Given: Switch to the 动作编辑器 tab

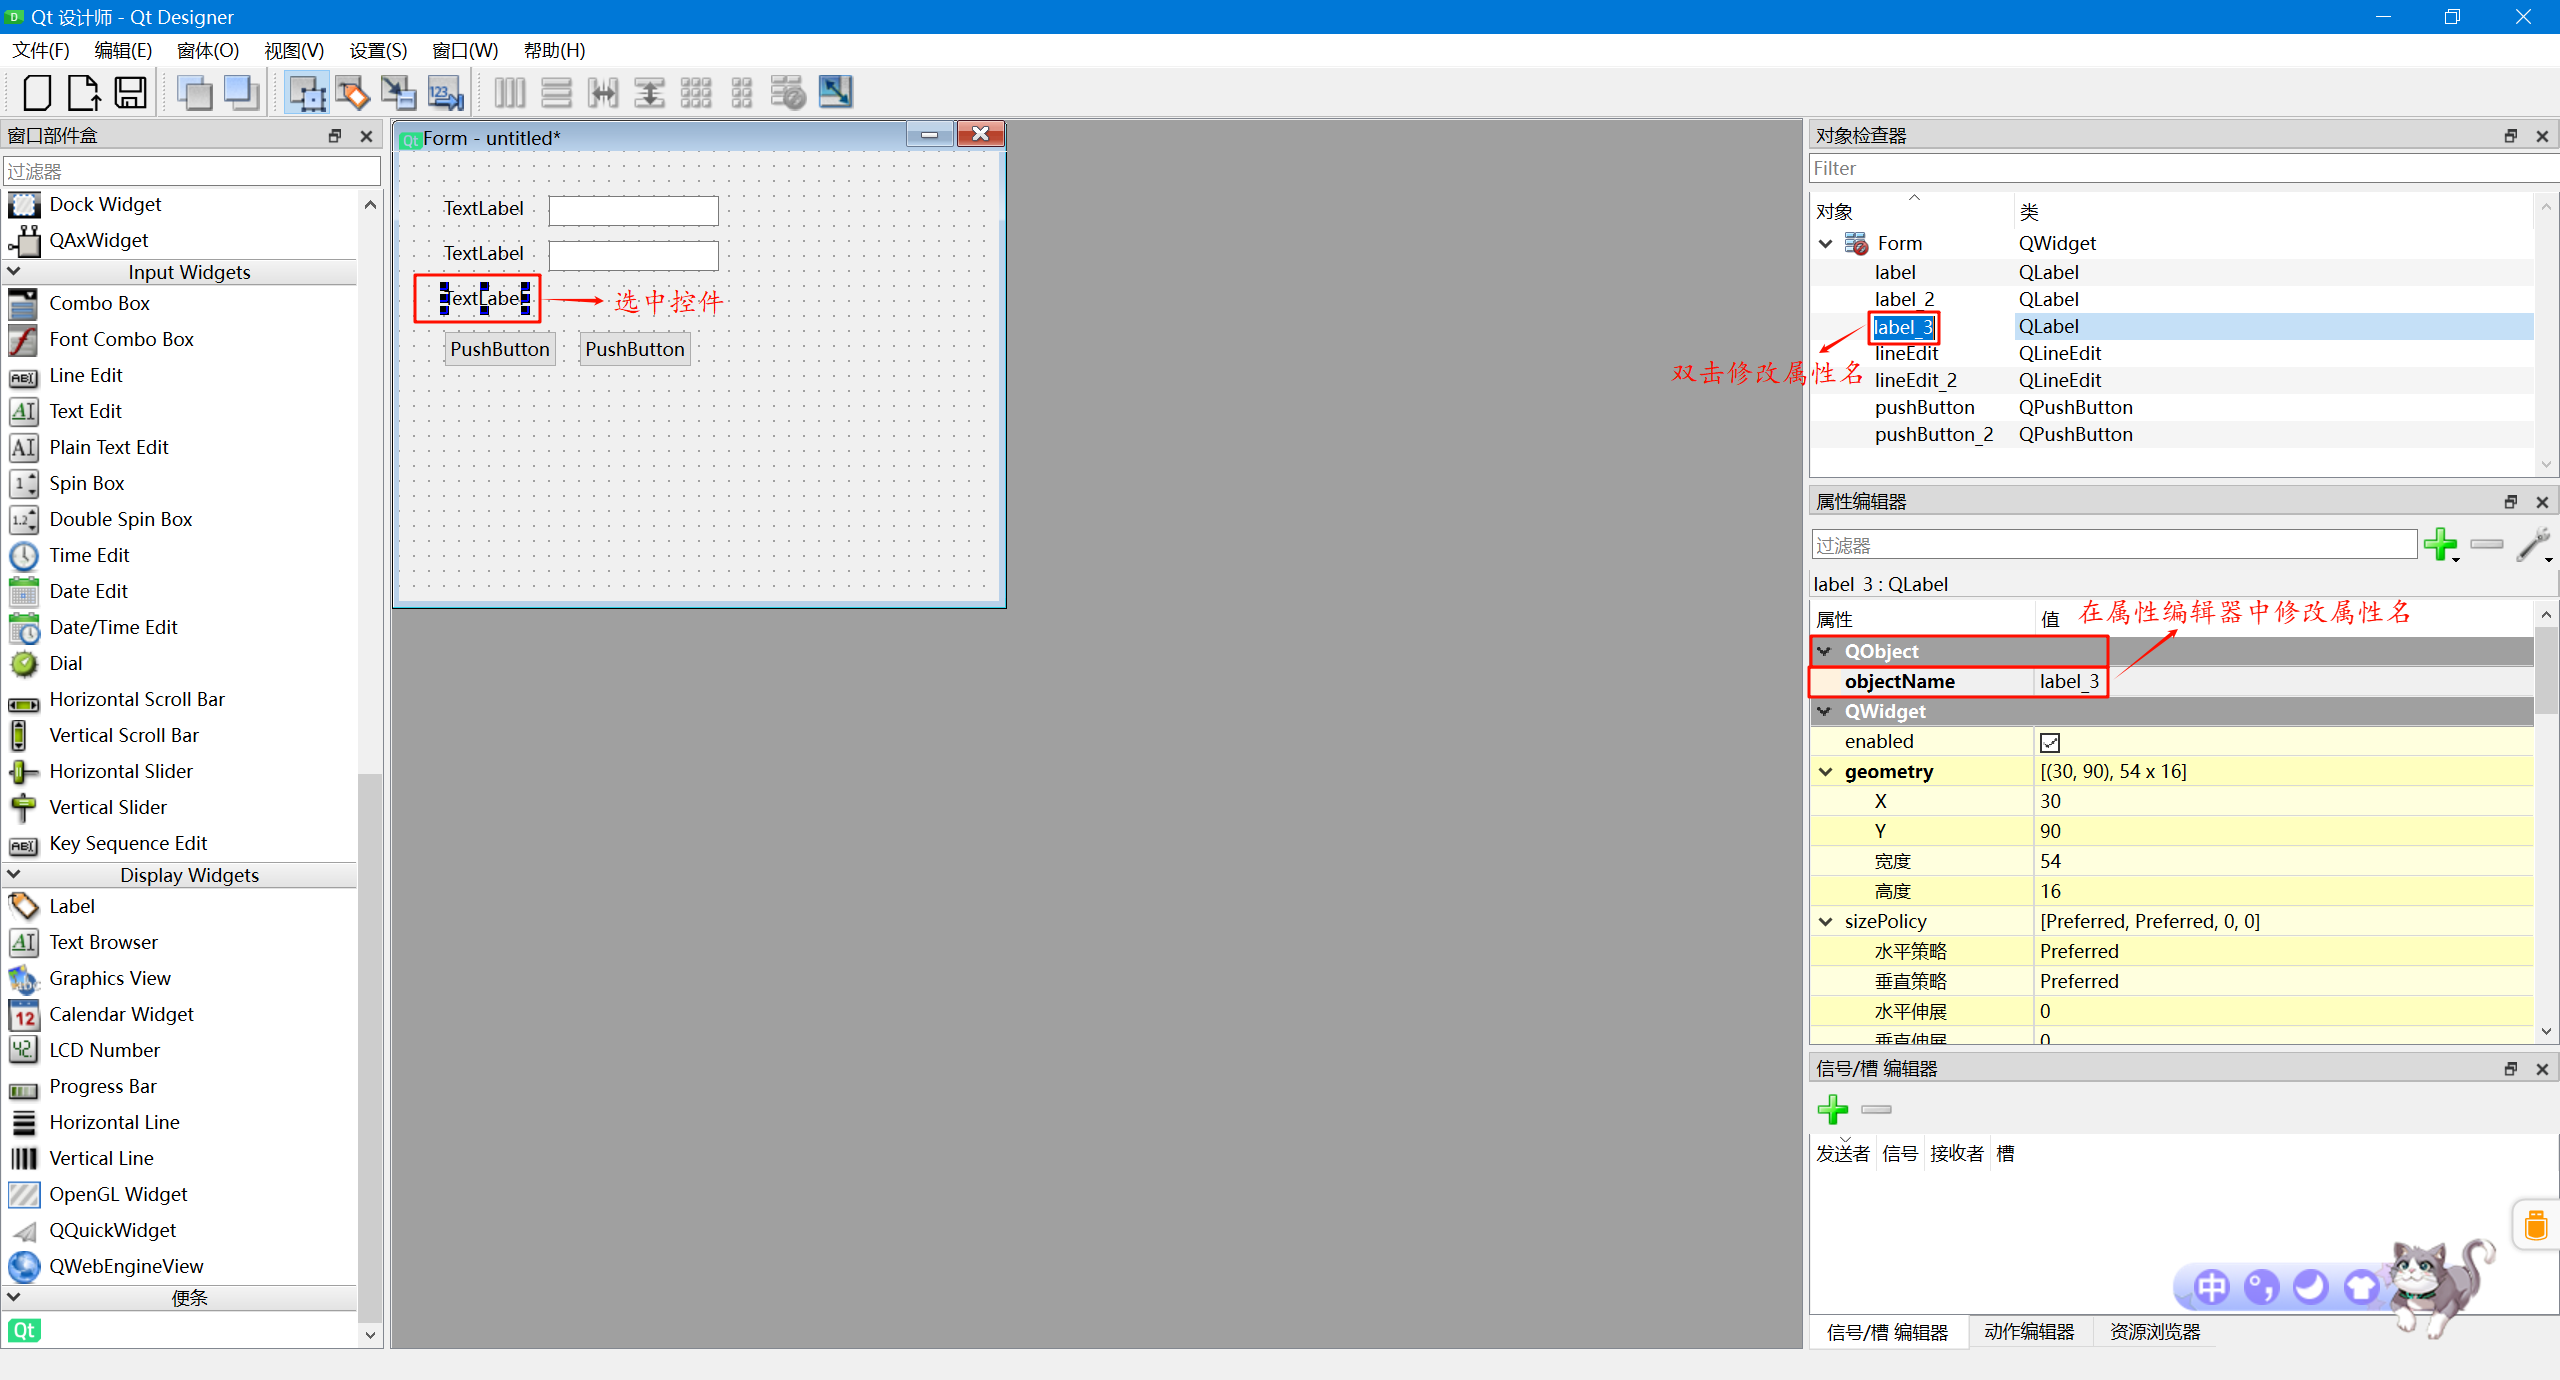Looking at the screenshot, I should pos(2029,1332).
